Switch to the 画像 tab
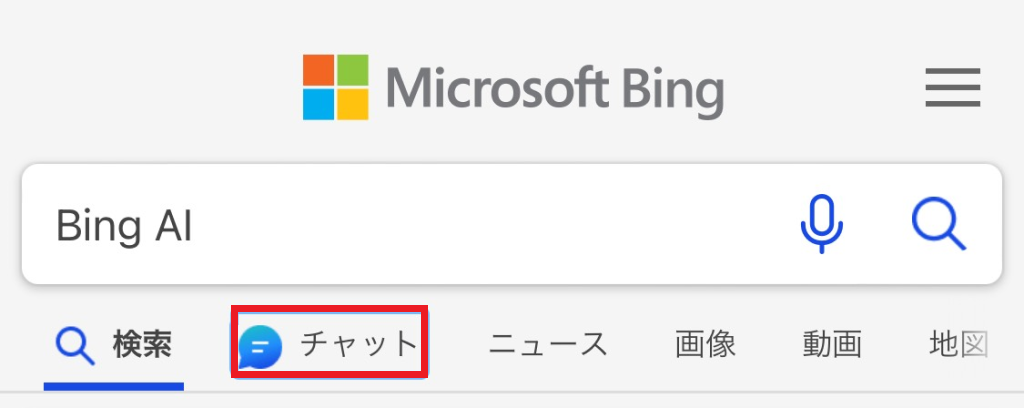The height and width of the screenshot is (408, 1024). (x=705, y=345)
